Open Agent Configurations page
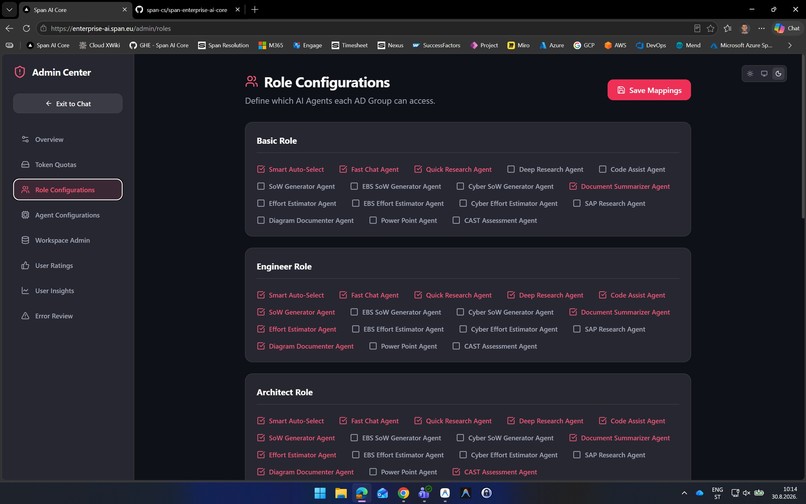This screenshot has width=806, height=504. coord(68,215)
